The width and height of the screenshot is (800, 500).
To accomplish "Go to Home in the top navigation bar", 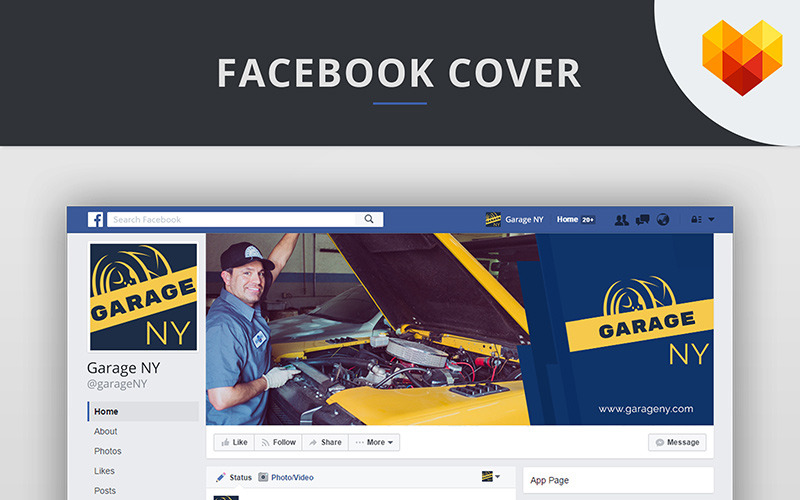I will [567, 219].
